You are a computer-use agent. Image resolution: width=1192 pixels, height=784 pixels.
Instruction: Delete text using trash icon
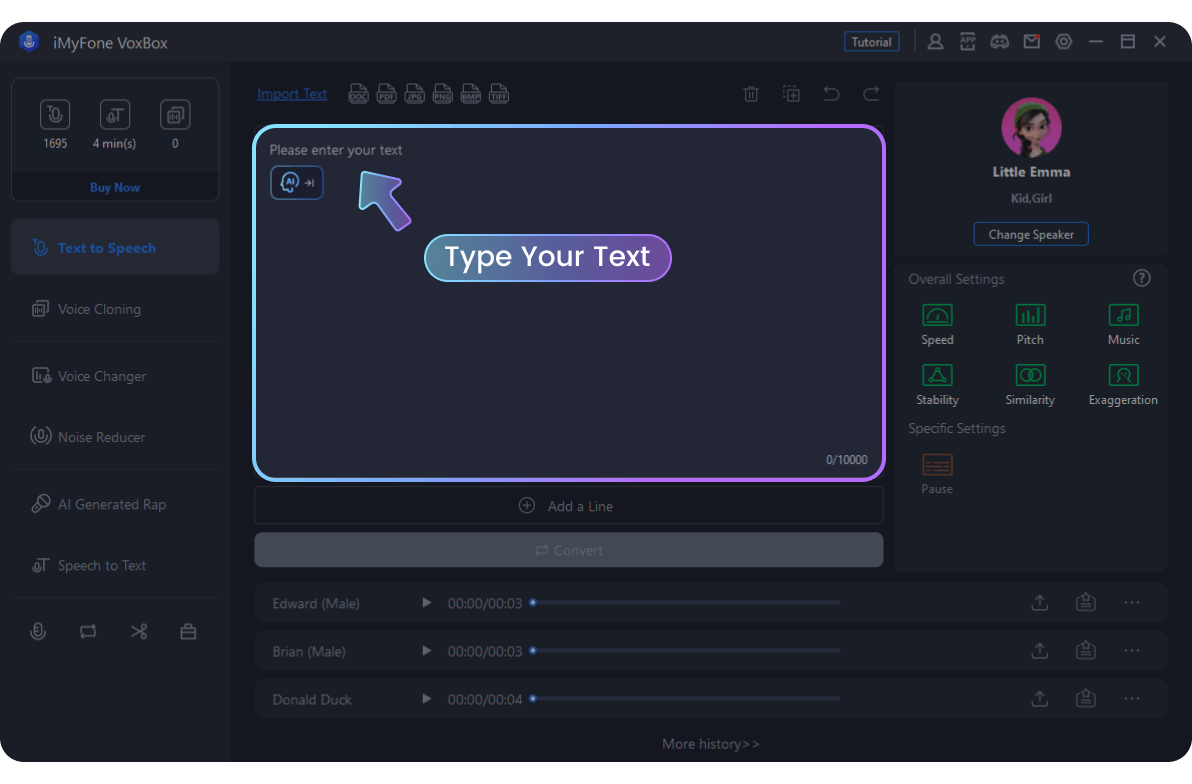coord(751,94)
